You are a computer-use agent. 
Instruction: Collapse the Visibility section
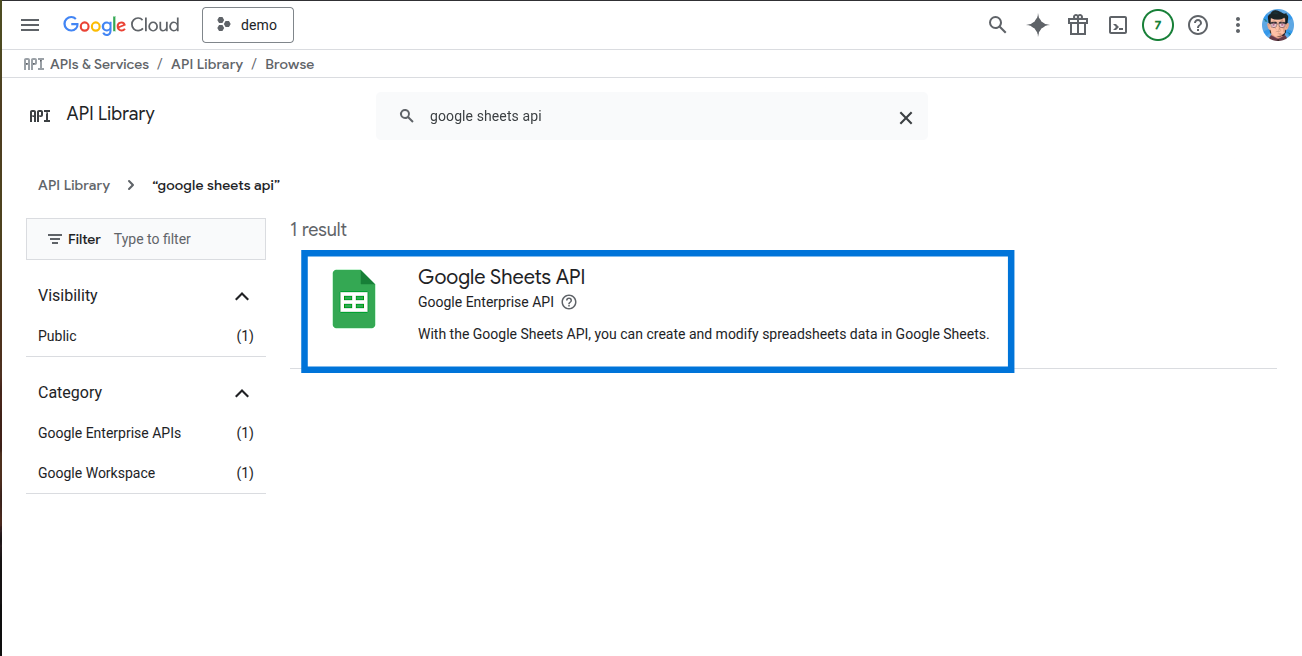pos(241,296)
